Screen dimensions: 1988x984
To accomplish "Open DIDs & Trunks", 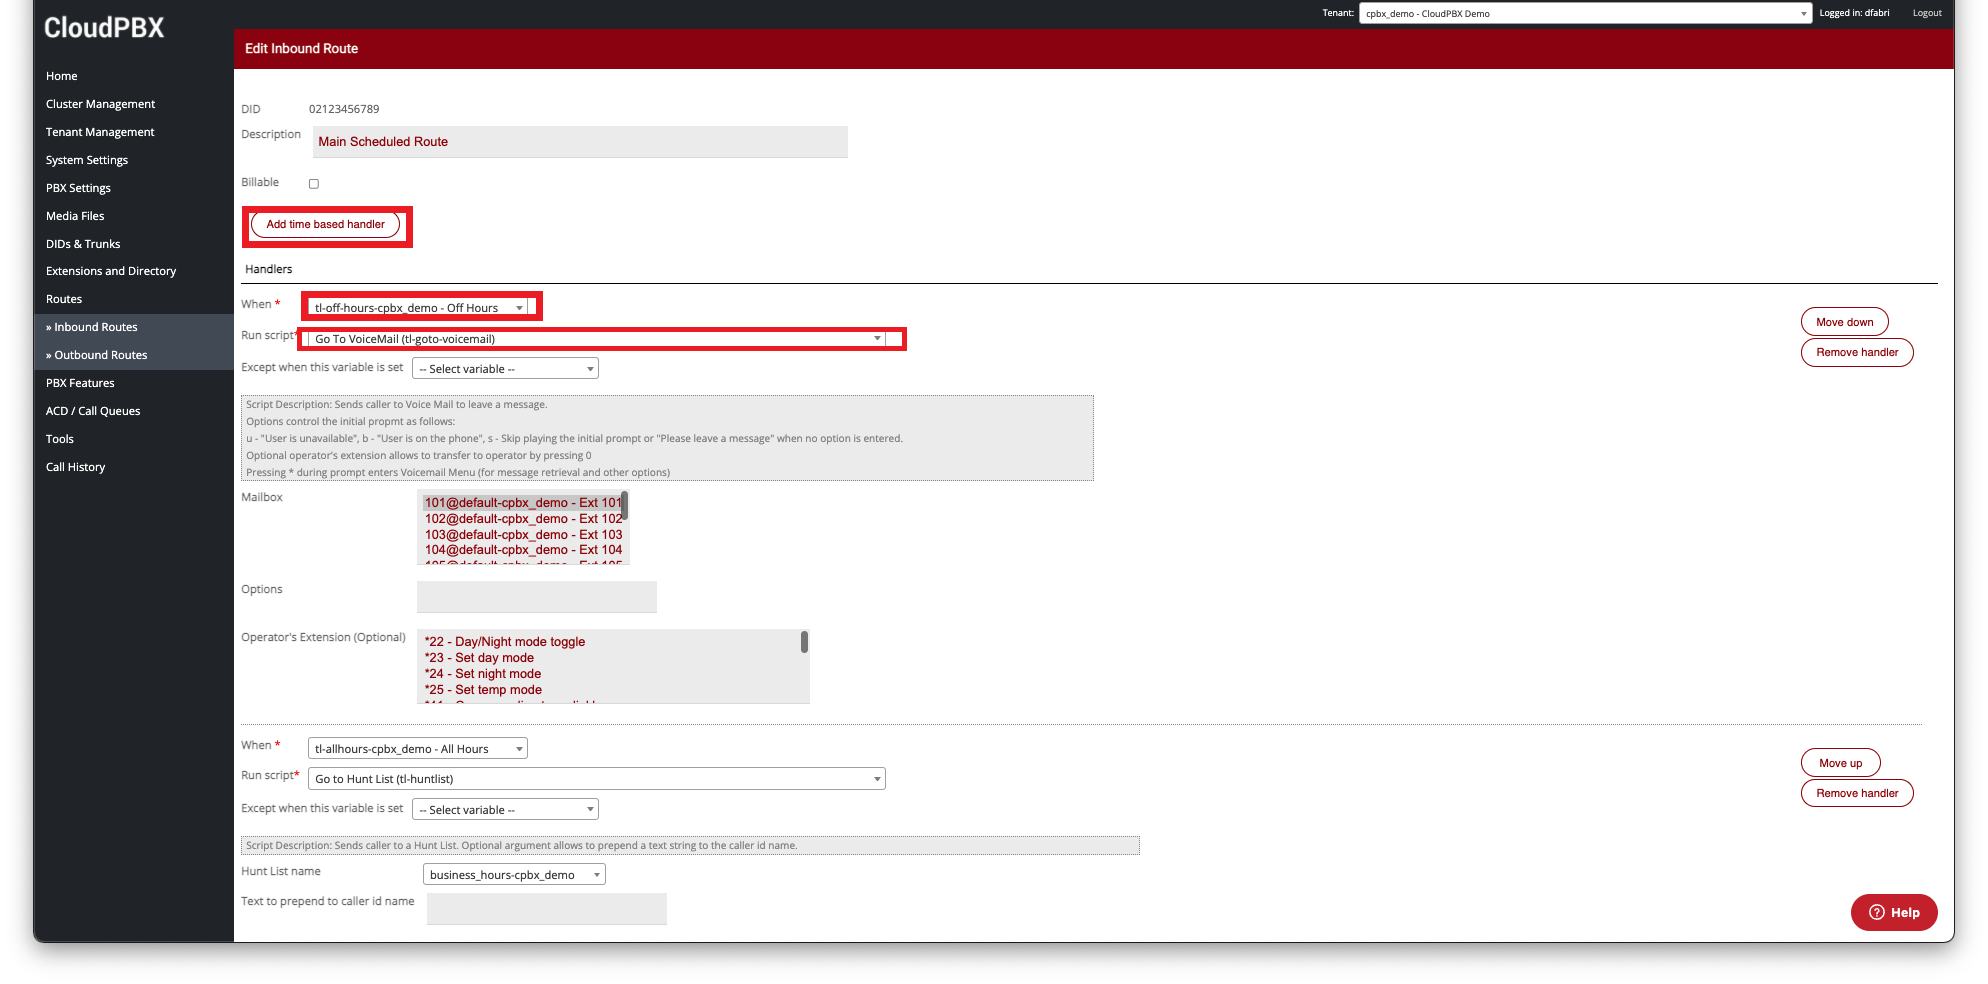I will click(x=83, y=244).
